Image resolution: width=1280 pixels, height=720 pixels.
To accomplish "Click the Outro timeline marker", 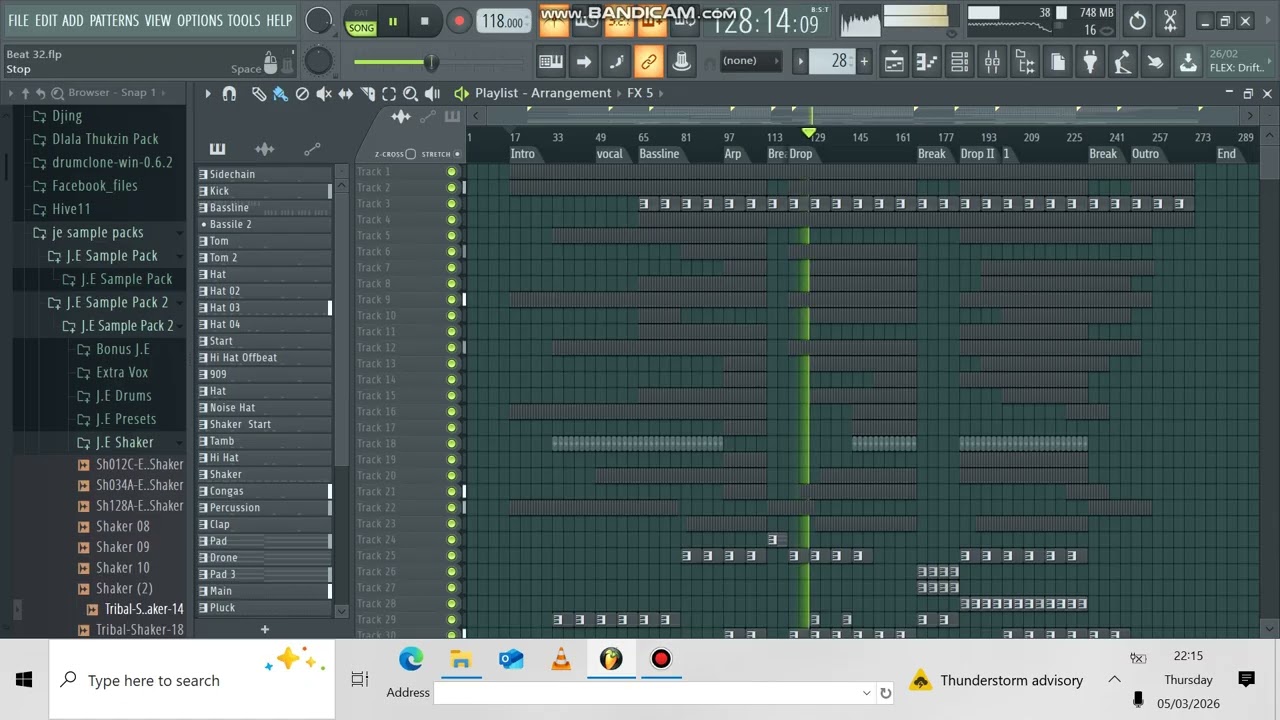I will click(x=1145, y=154).
